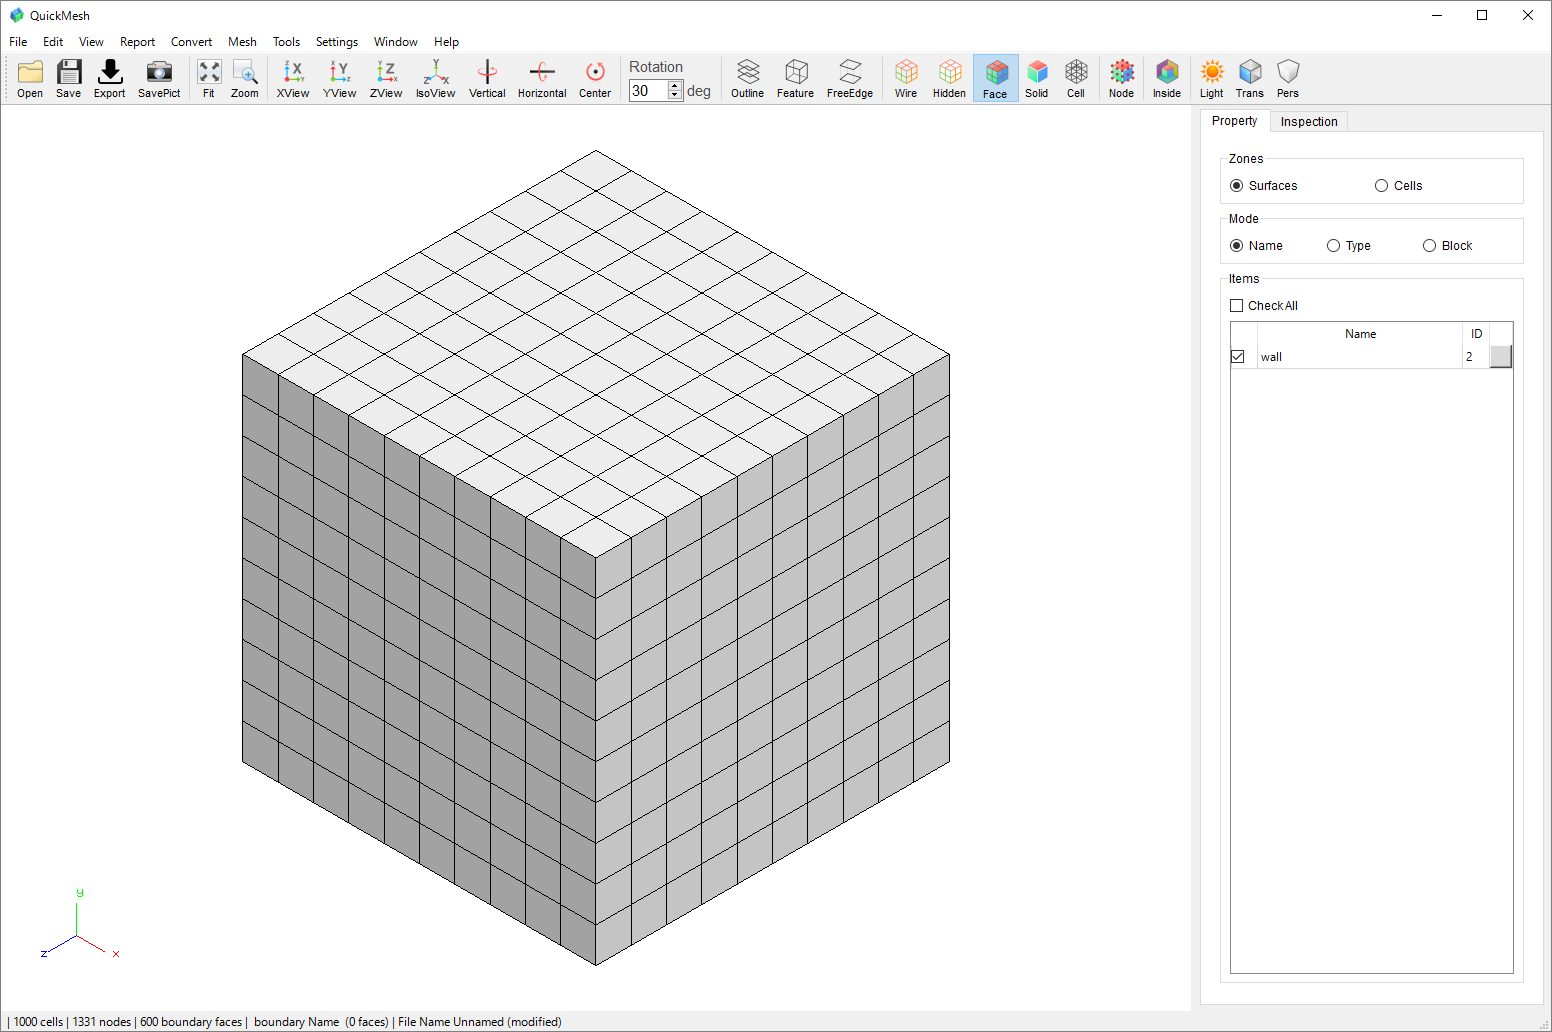Fit the mesh to the view

coord(209,78)
